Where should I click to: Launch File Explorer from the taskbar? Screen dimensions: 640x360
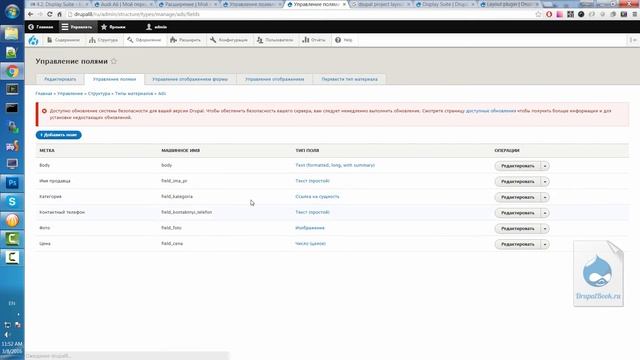[12, 33]
